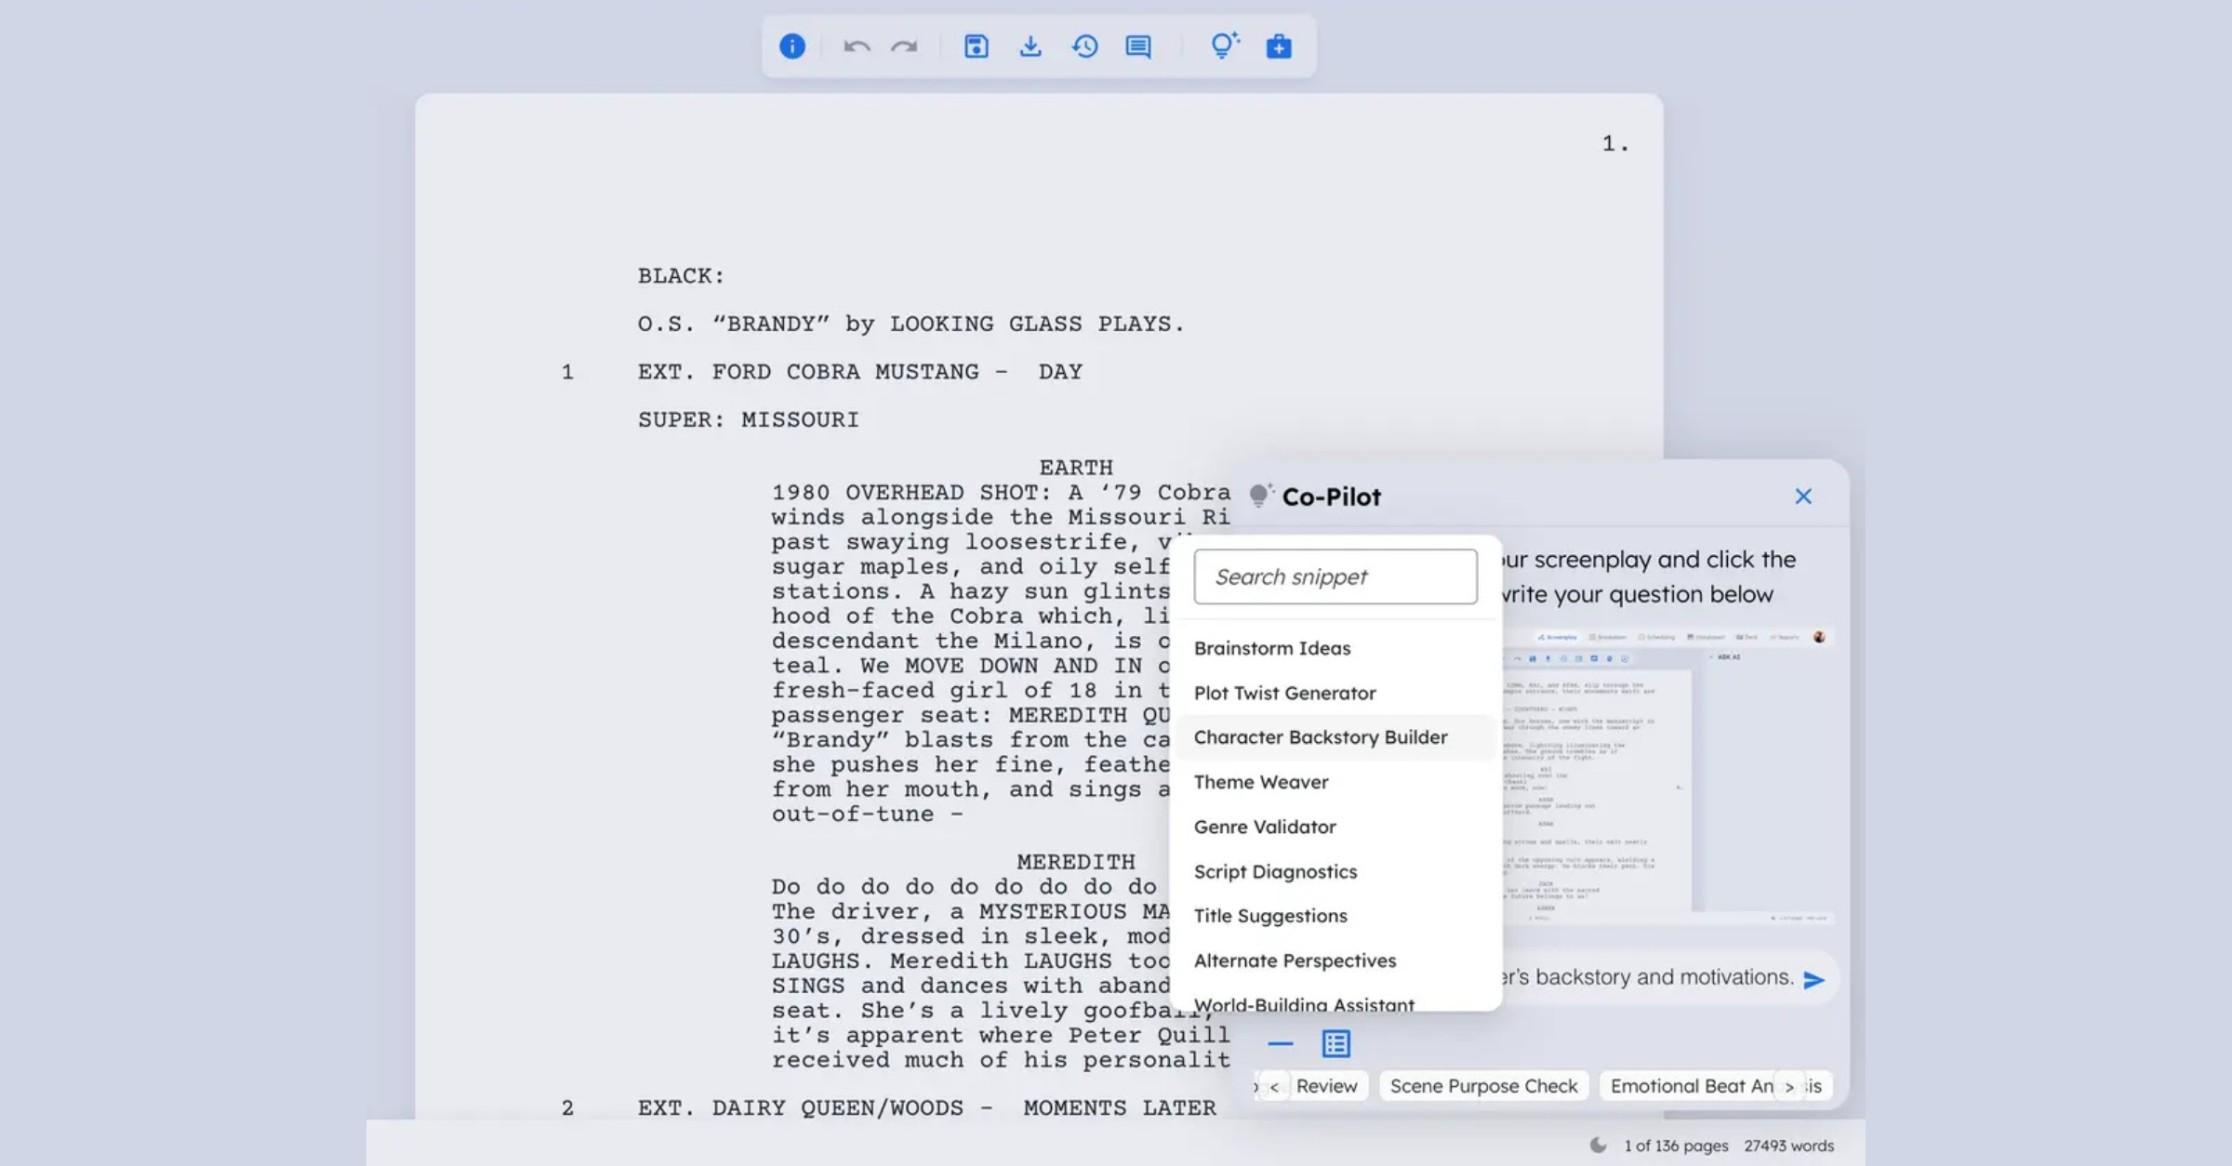Save the screenplay
Screen dimensions: 2232x1166
click(x=976, y=46)
